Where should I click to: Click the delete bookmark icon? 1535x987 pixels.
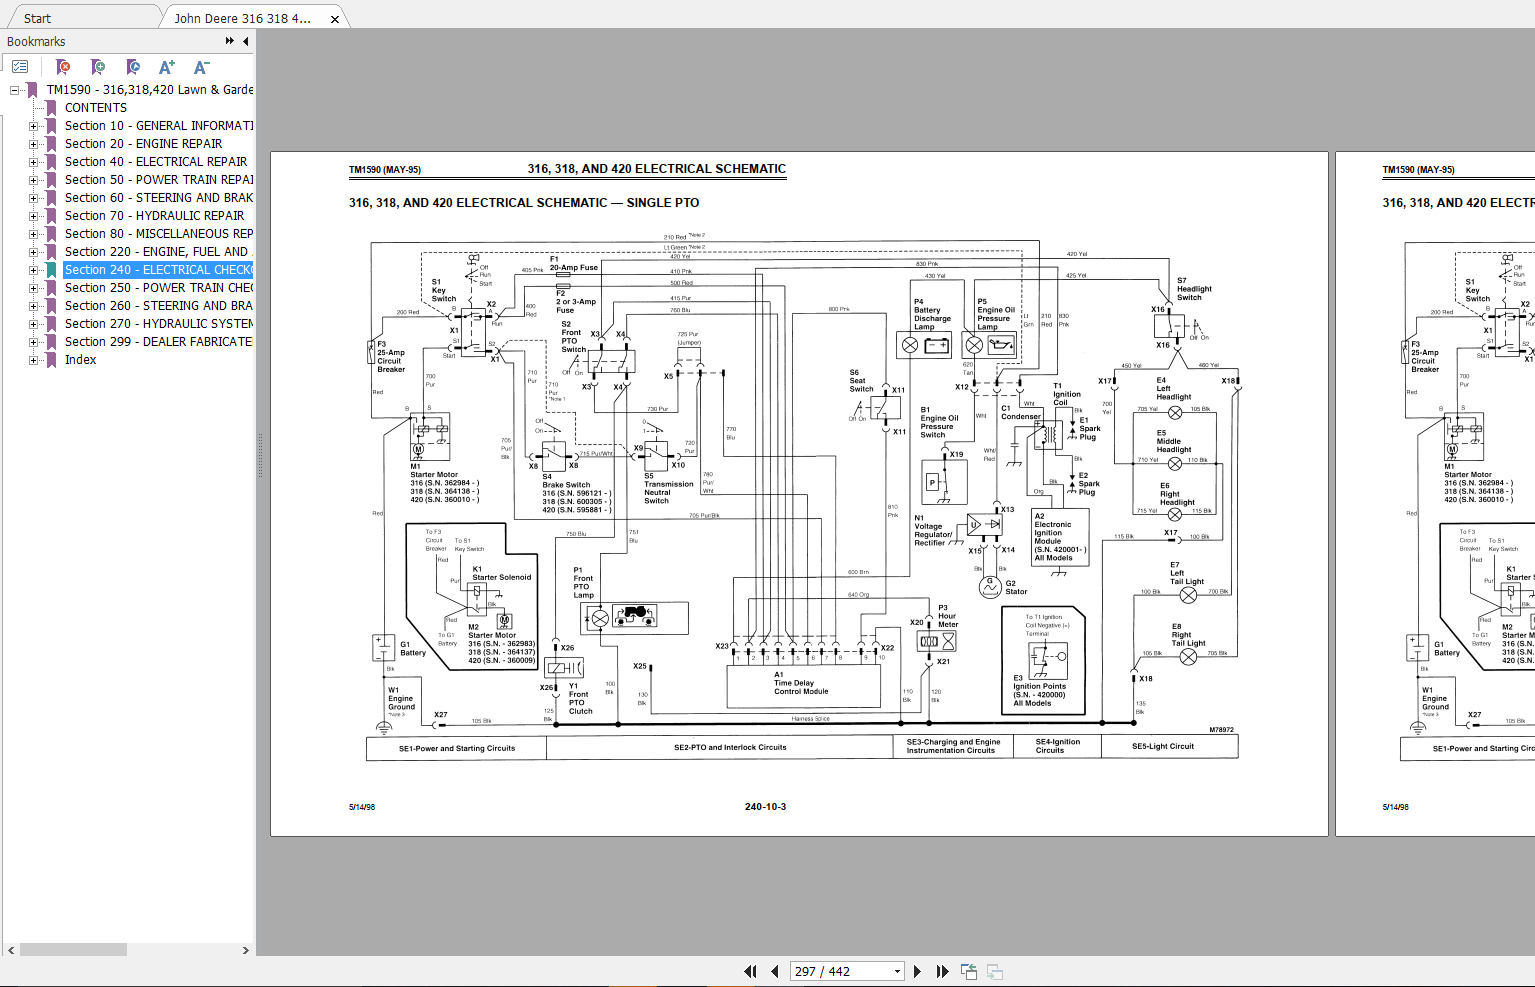(63, 67)
